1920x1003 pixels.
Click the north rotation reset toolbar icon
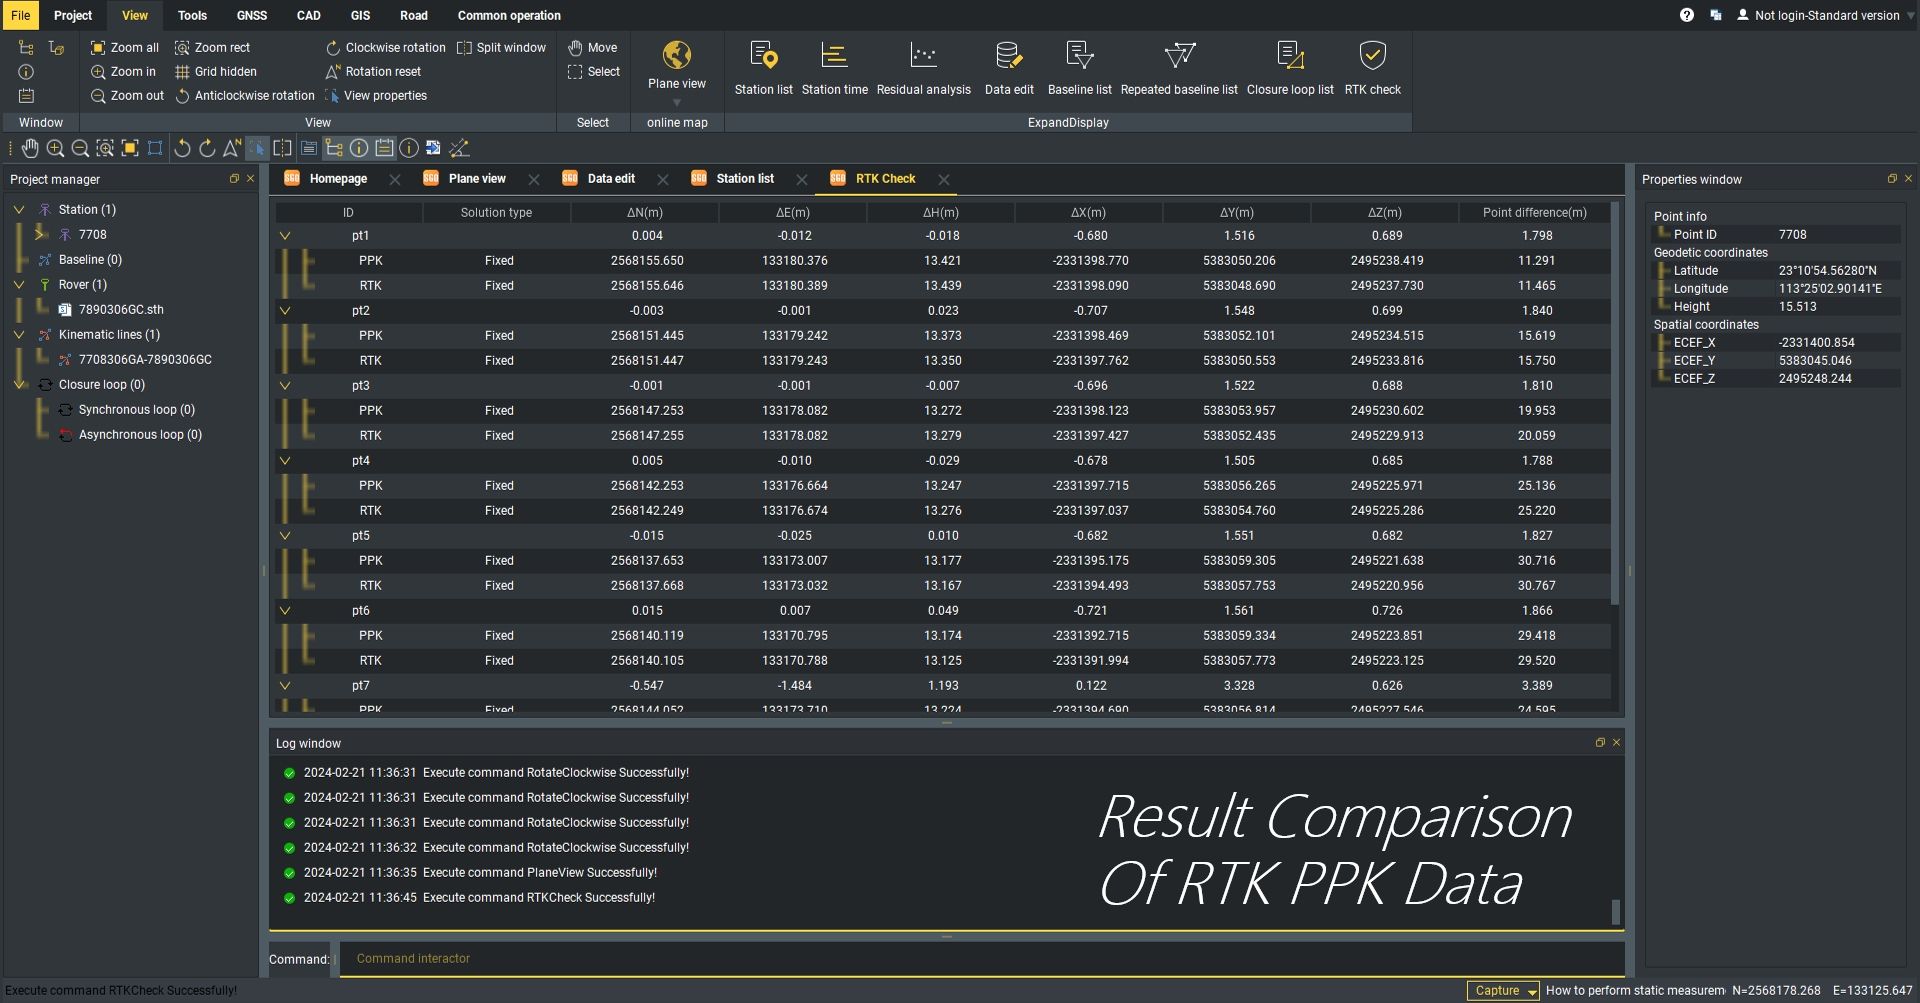tap(232, 148)
